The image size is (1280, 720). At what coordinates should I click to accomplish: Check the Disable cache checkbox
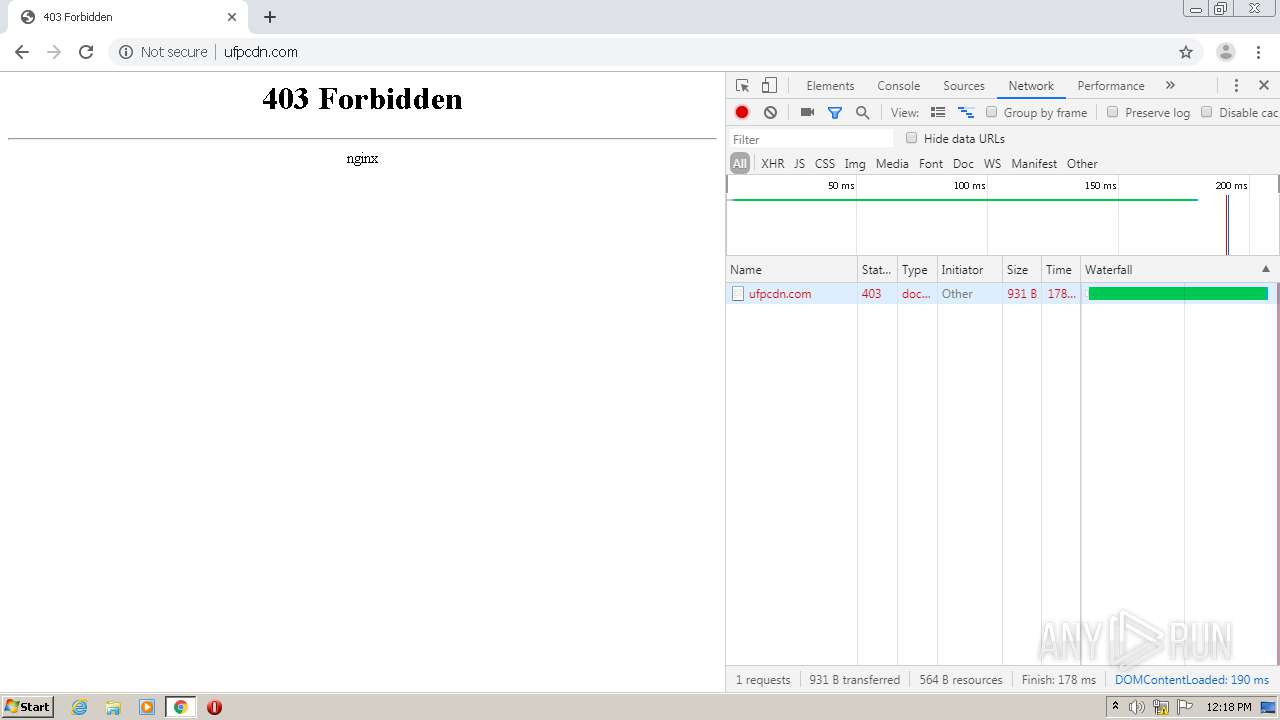(1207, 112)
